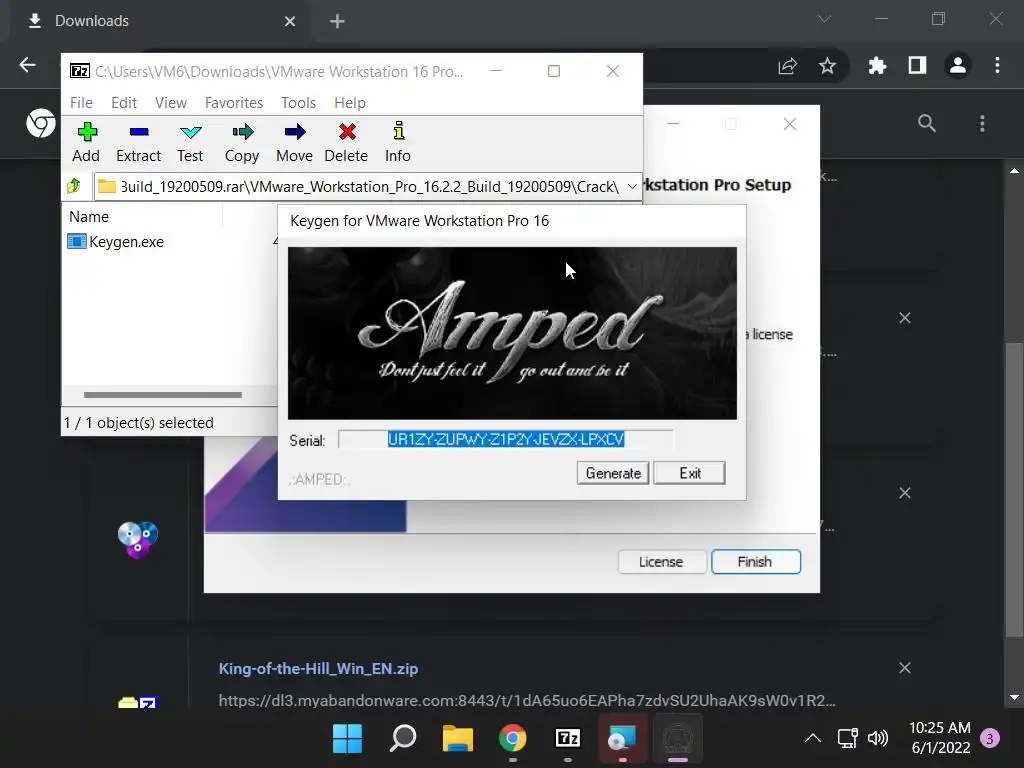
Task: Select the Copy tool in 7-Zip
Action: (x=242, y=142)
